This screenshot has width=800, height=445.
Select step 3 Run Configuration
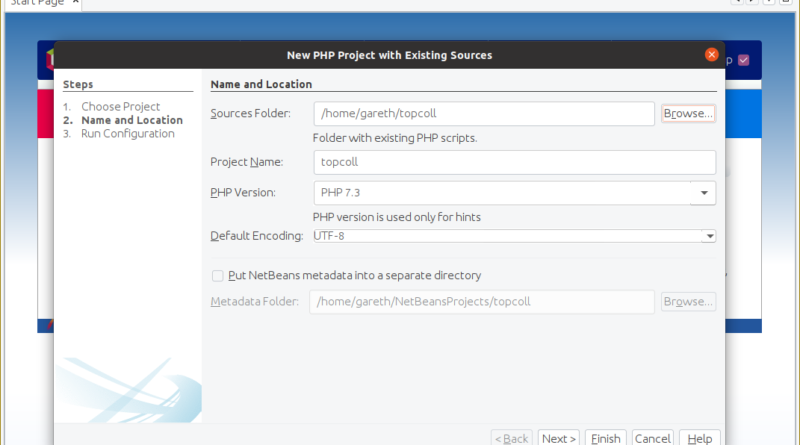click(x=128, y=134)
